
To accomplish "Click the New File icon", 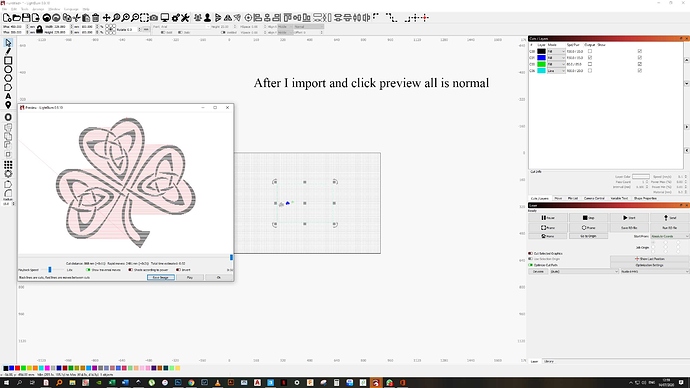I will click(7, 18).
